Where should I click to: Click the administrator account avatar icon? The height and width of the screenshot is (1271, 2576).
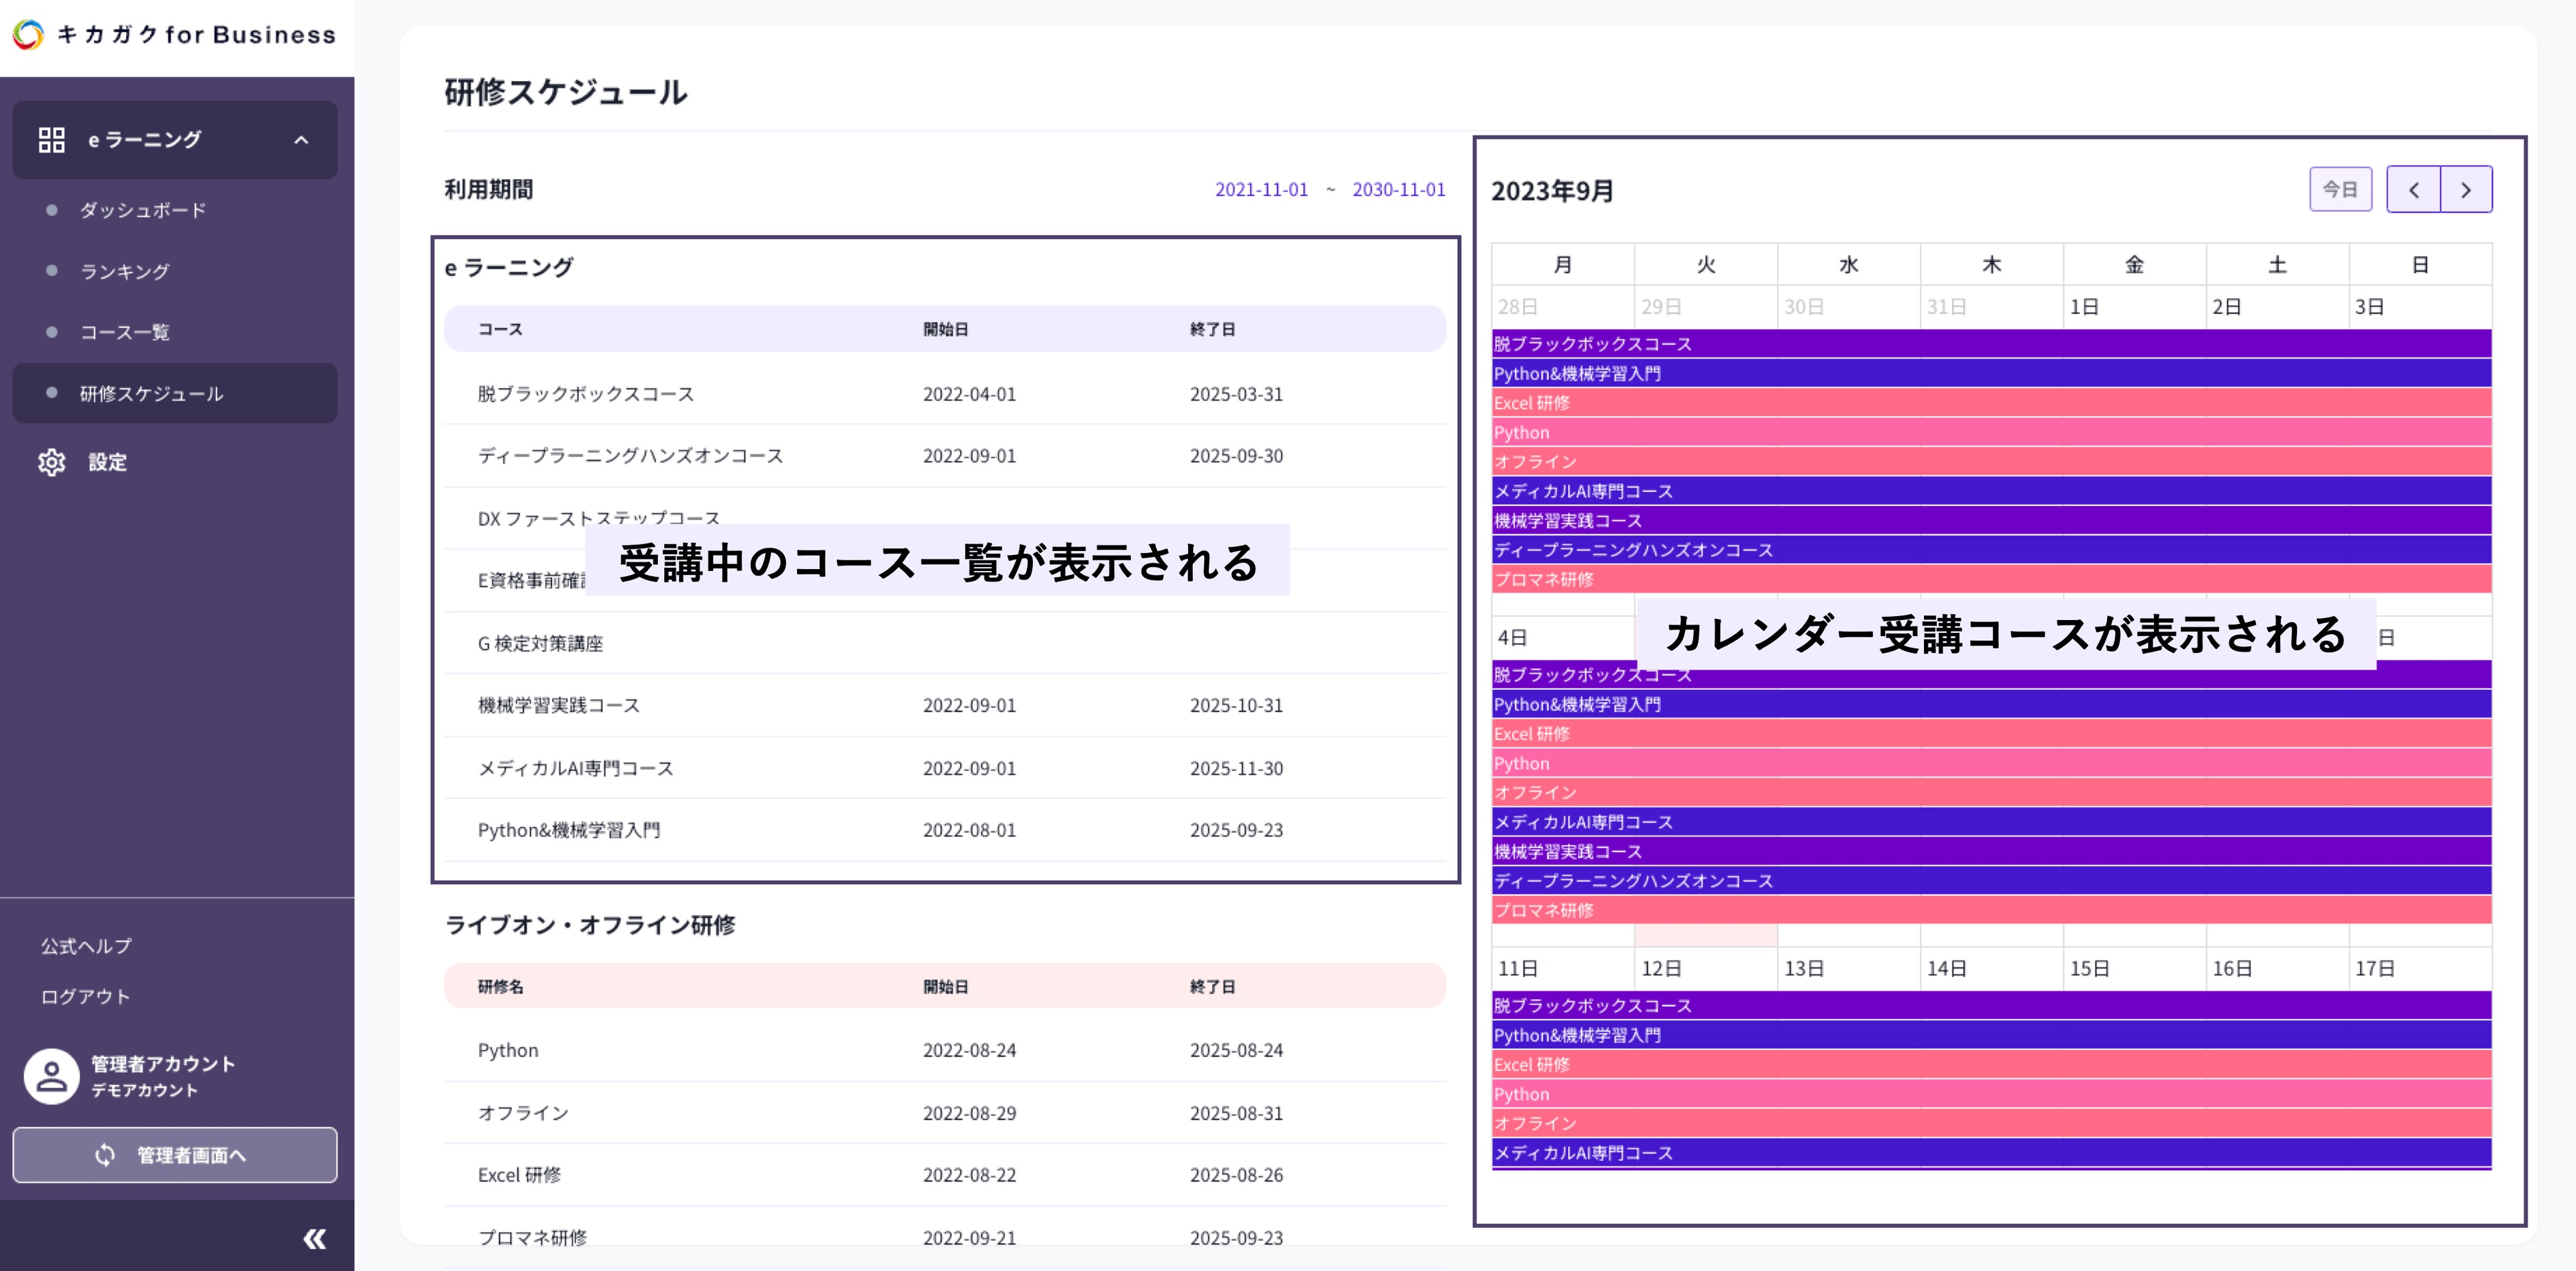pos(52,1076)
